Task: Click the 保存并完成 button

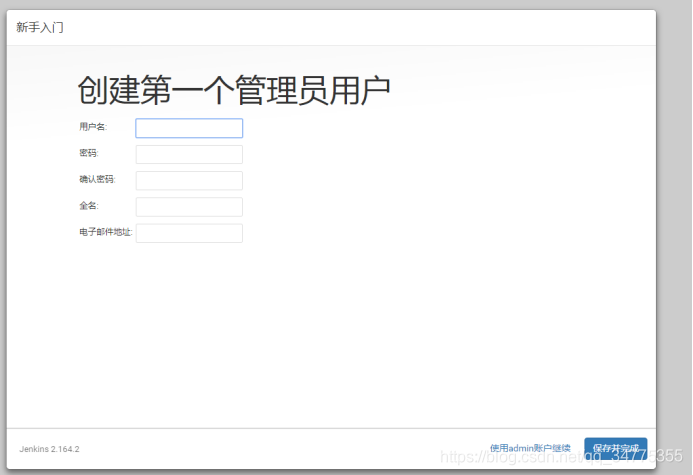Action: pyautogui.click(x=616, y=448)
